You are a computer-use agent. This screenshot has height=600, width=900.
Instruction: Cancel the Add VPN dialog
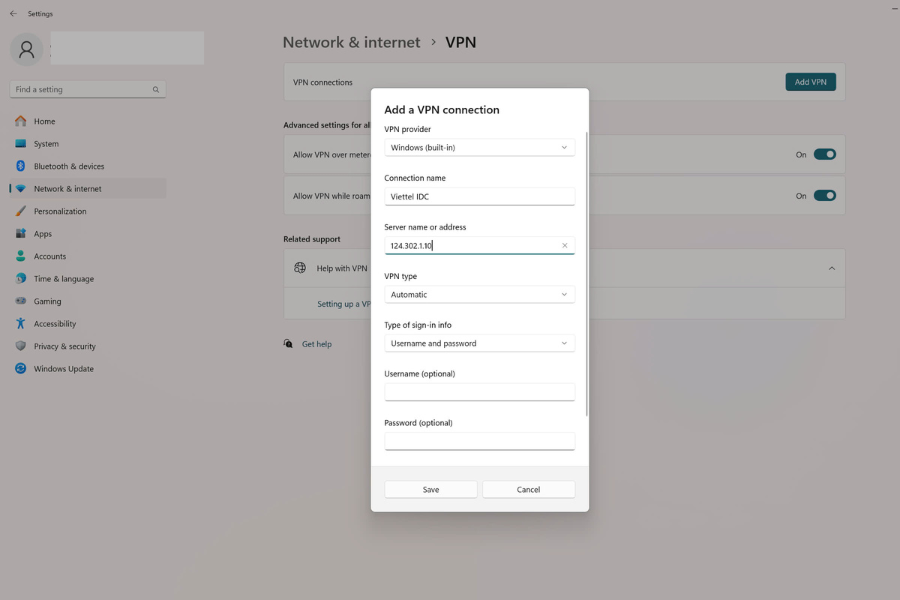point(528,489)
